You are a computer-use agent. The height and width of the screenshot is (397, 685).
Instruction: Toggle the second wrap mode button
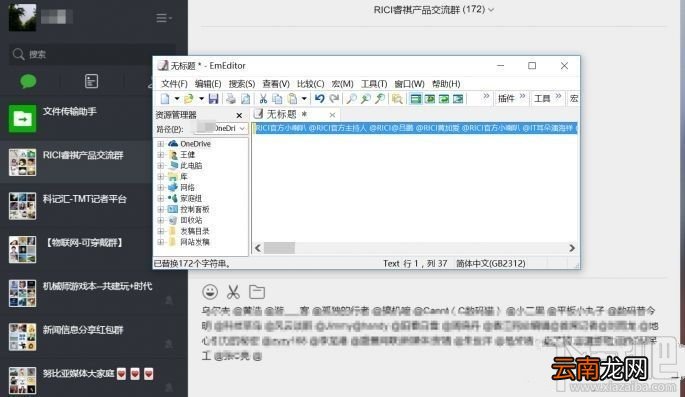pyautogui.click(x=430, y=99)
